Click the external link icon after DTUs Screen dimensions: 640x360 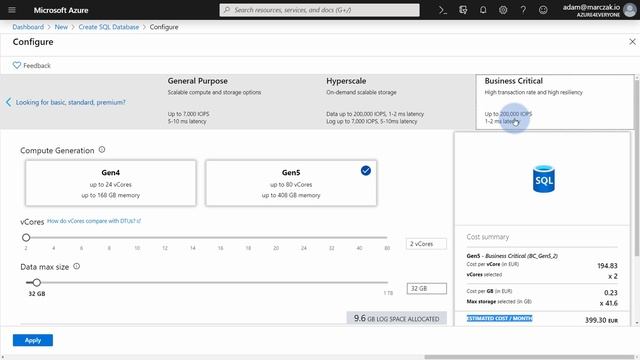[139, 221]
